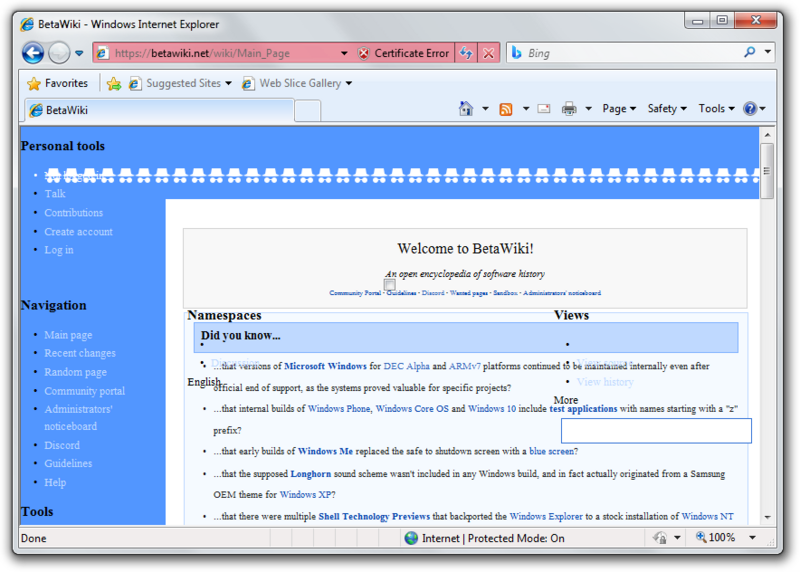Open the Favorites center
The width and height of the screenshot is (800, 572).
tap(57, 83)
